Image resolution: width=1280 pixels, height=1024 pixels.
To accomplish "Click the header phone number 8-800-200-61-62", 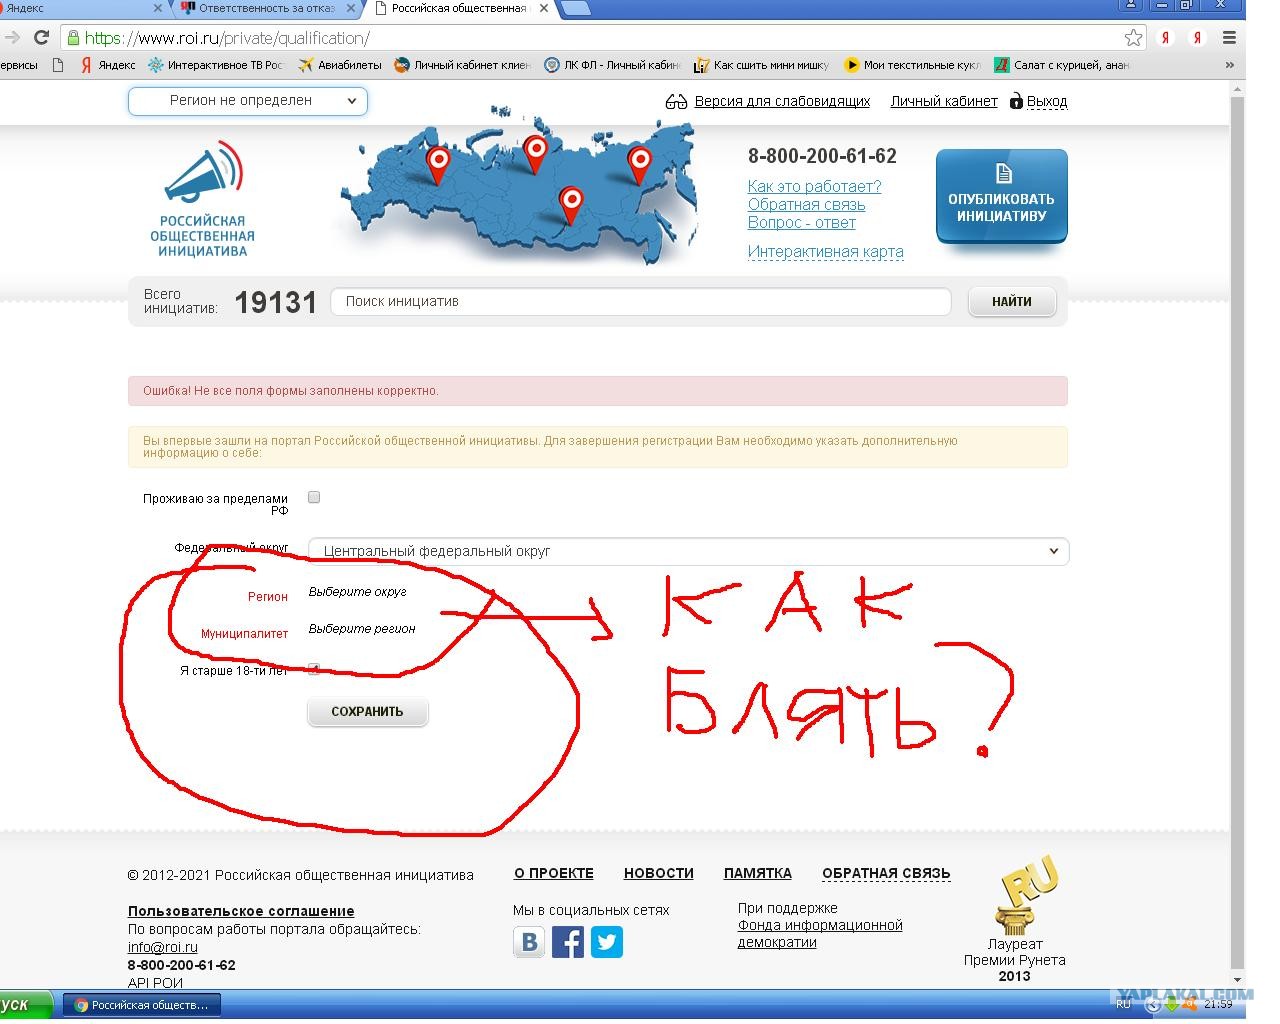I will coord(822,156).
